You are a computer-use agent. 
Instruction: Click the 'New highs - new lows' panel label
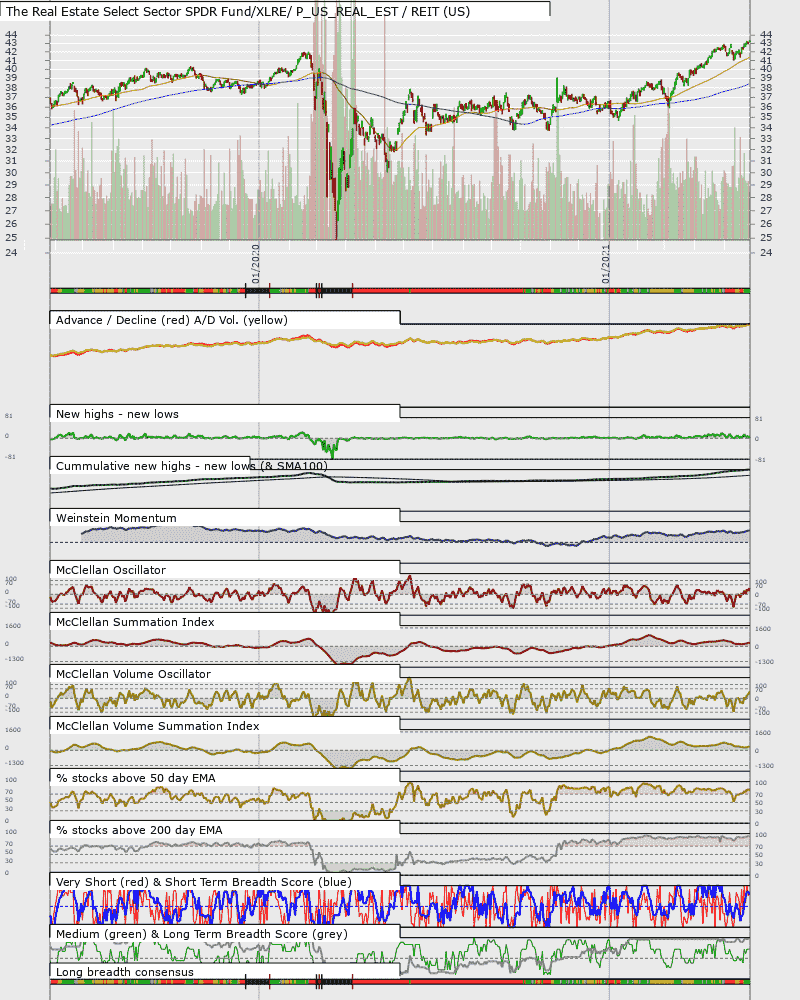[x=117, y=414]
